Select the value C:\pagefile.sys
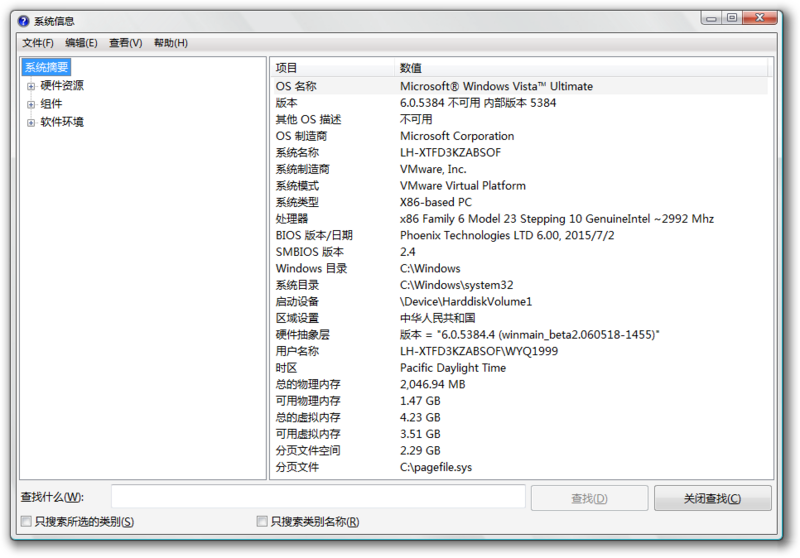This screenshot has height=558, width=800. pyautogui.click(x=436, y=467)
